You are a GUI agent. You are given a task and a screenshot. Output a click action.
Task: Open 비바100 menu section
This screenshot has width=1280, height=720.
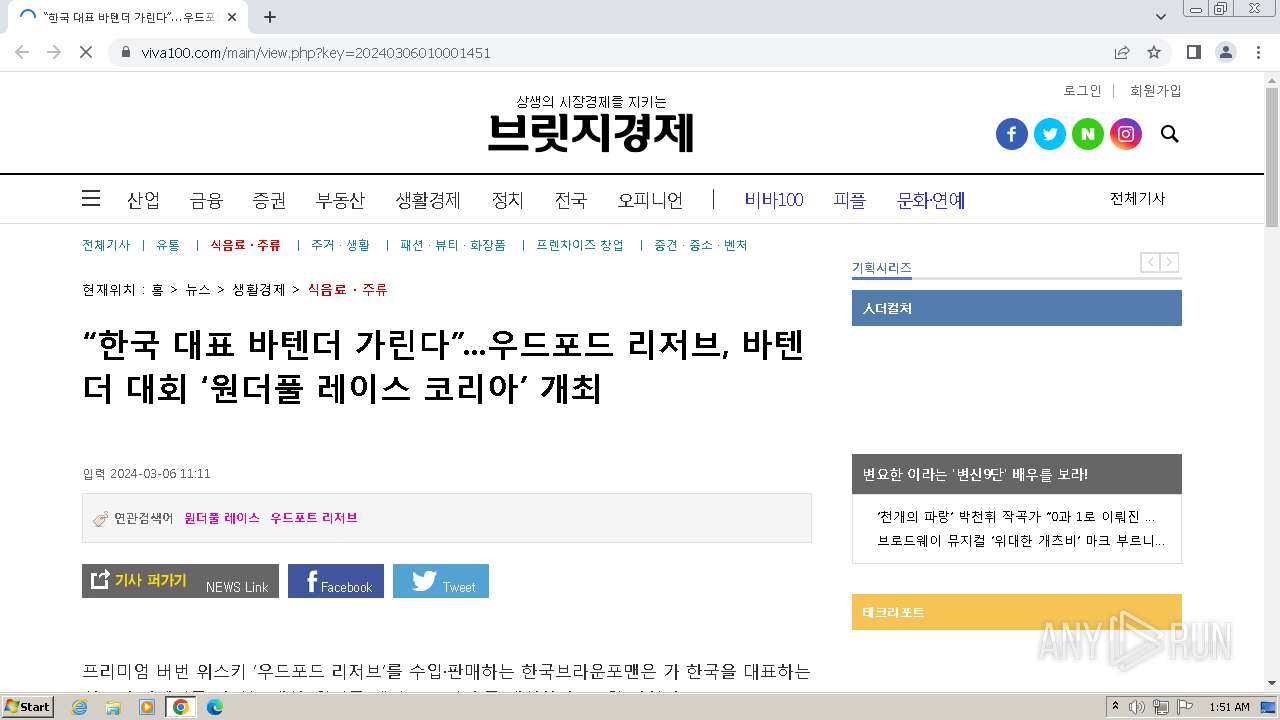coord(773,200)
